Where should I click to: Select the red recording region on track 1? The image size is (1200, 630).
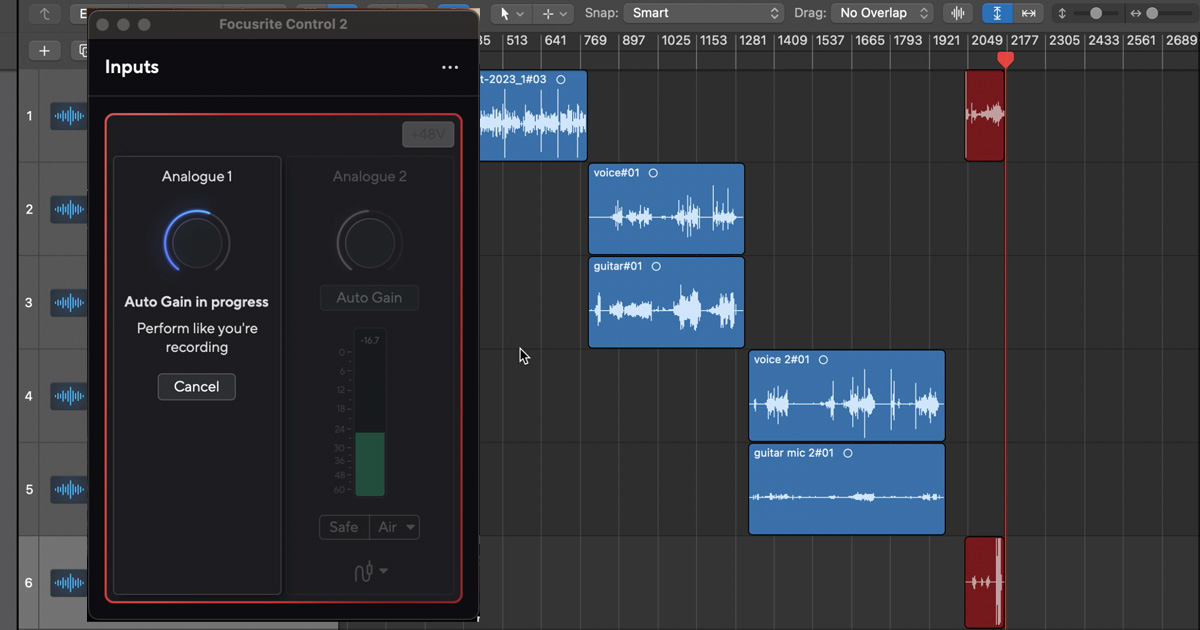(984, 116)
